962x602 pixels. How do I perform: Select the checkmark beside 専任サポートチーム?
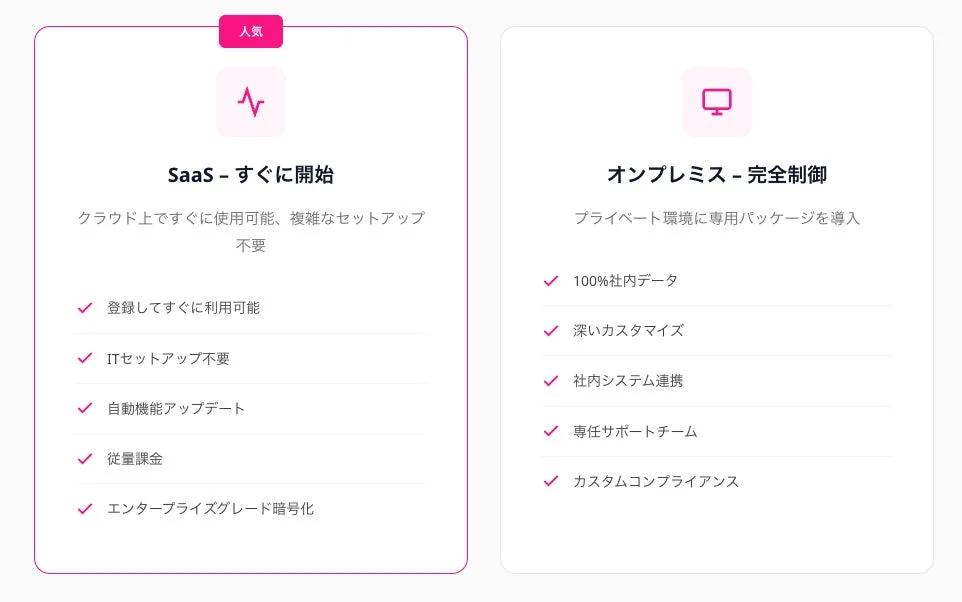550,431
